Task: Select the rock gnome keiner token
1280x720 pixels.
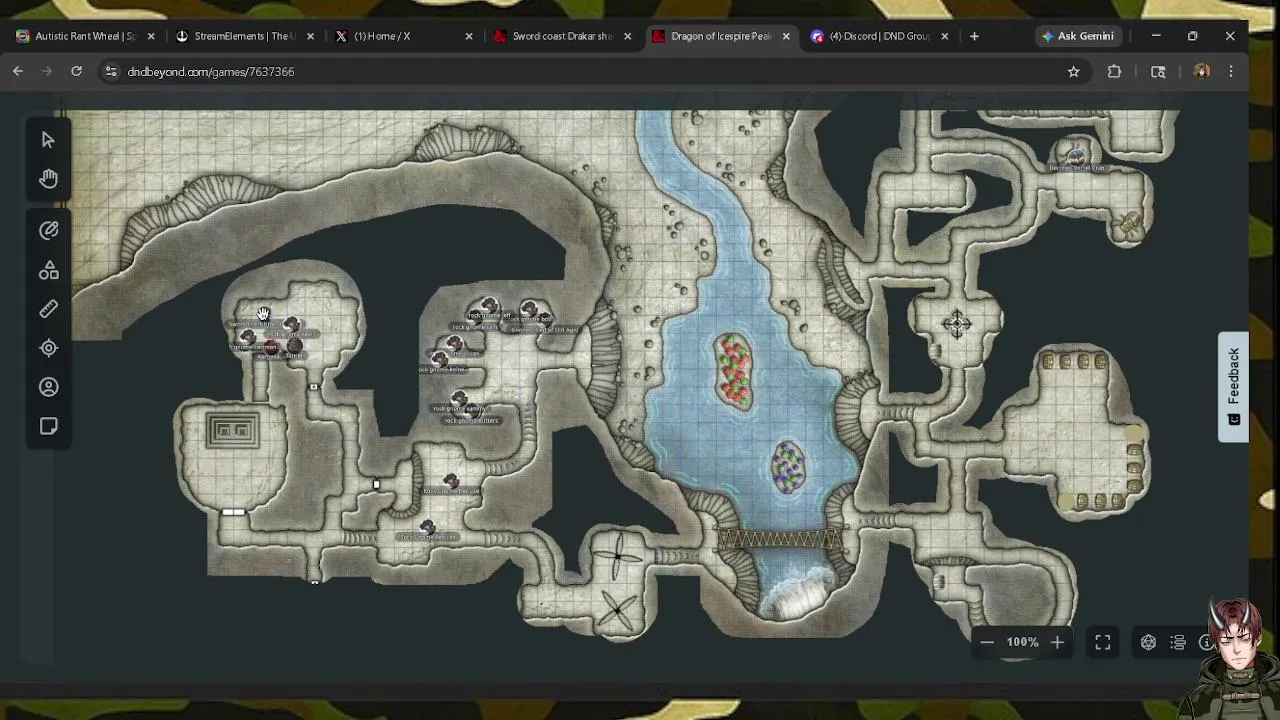Action: click(x=439, y=359)
